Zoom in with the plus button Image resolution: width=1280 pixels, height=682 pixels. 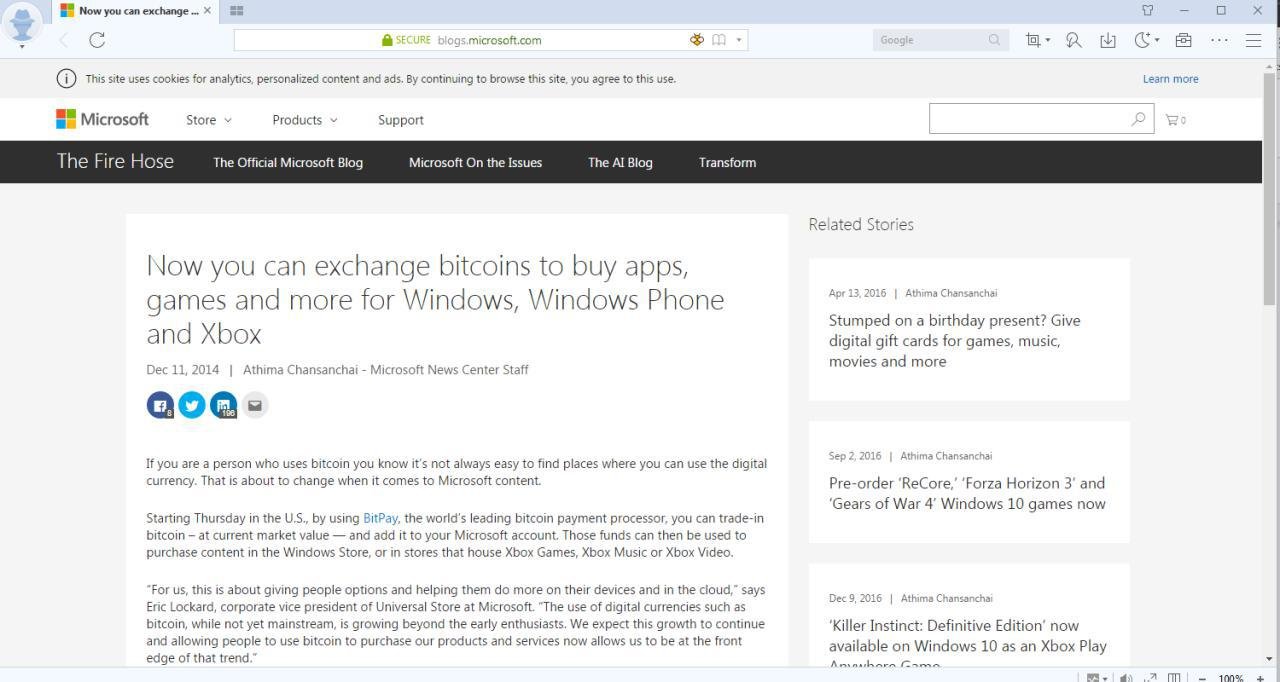[1260, 677]
